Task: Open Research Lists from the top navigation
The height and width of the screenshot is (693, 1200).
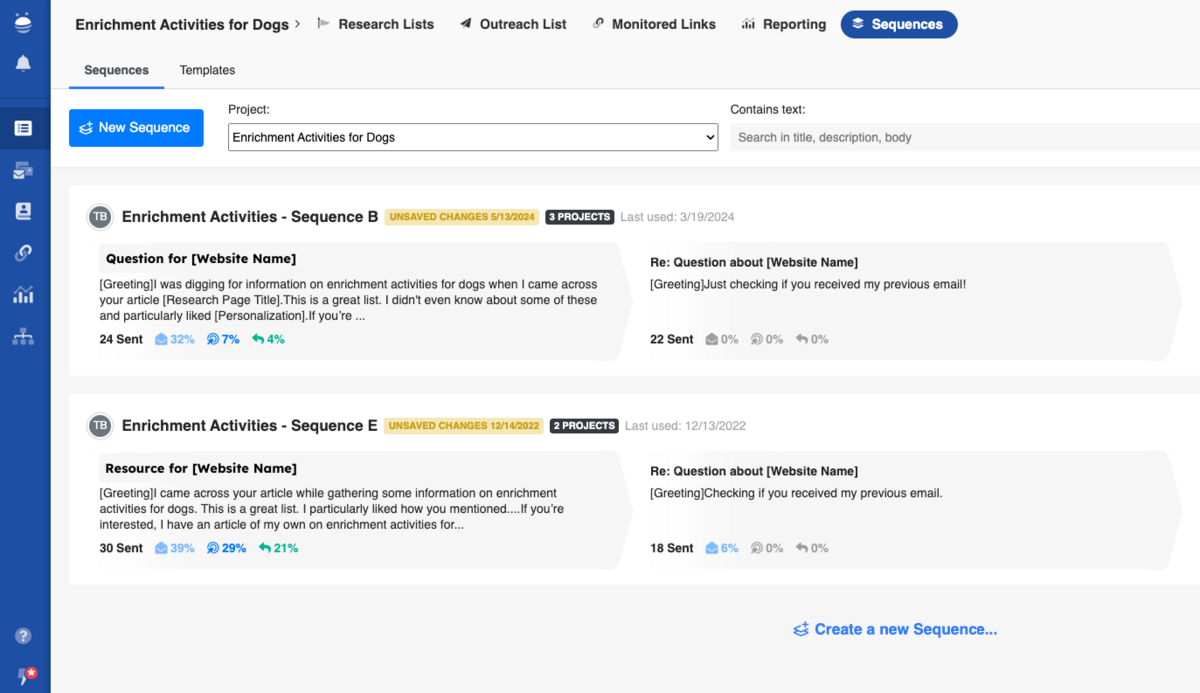Action: click(386, 23)
